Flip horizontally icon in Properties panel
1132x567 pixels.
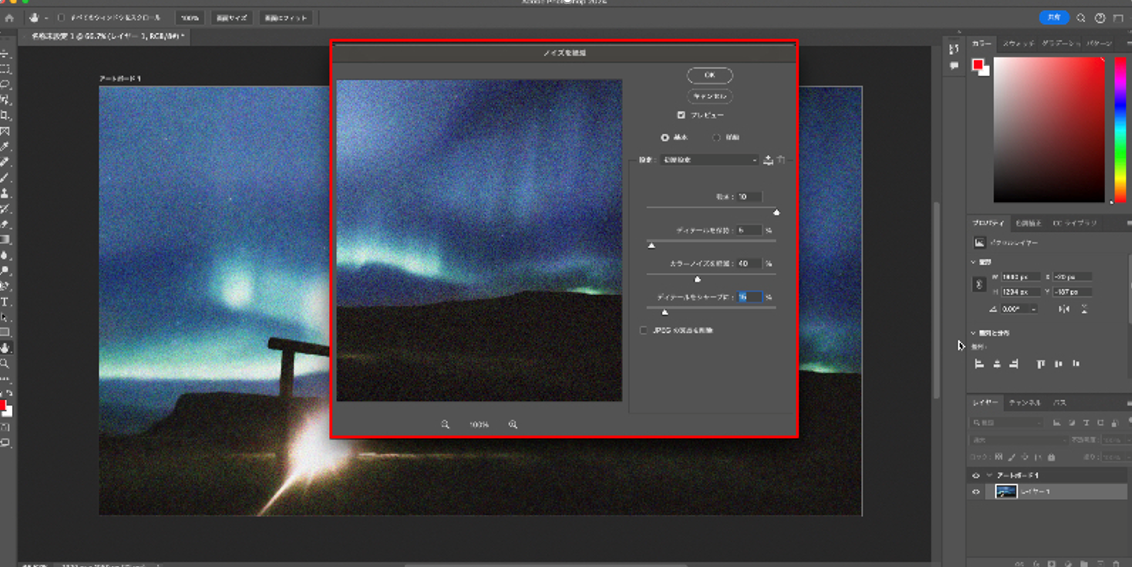coord(1063,310)
